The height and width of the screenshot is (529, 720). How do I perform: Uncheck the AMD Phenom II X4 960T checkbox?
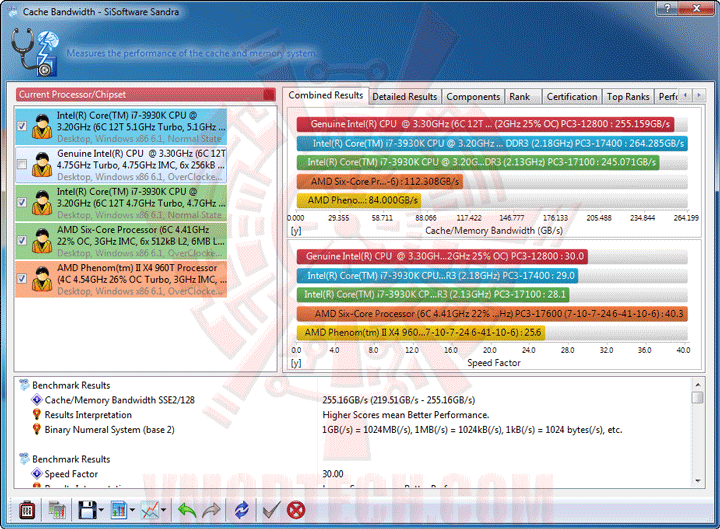coord(22,279)
